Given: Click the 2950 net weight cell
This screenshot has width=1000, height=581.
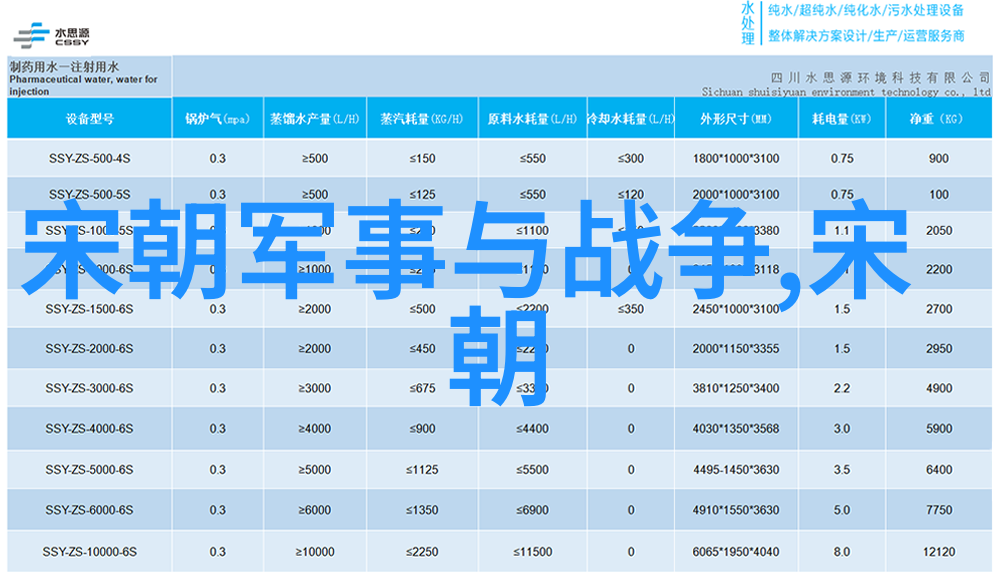Looking at the screenshot, I should click(x=939, y=349).
